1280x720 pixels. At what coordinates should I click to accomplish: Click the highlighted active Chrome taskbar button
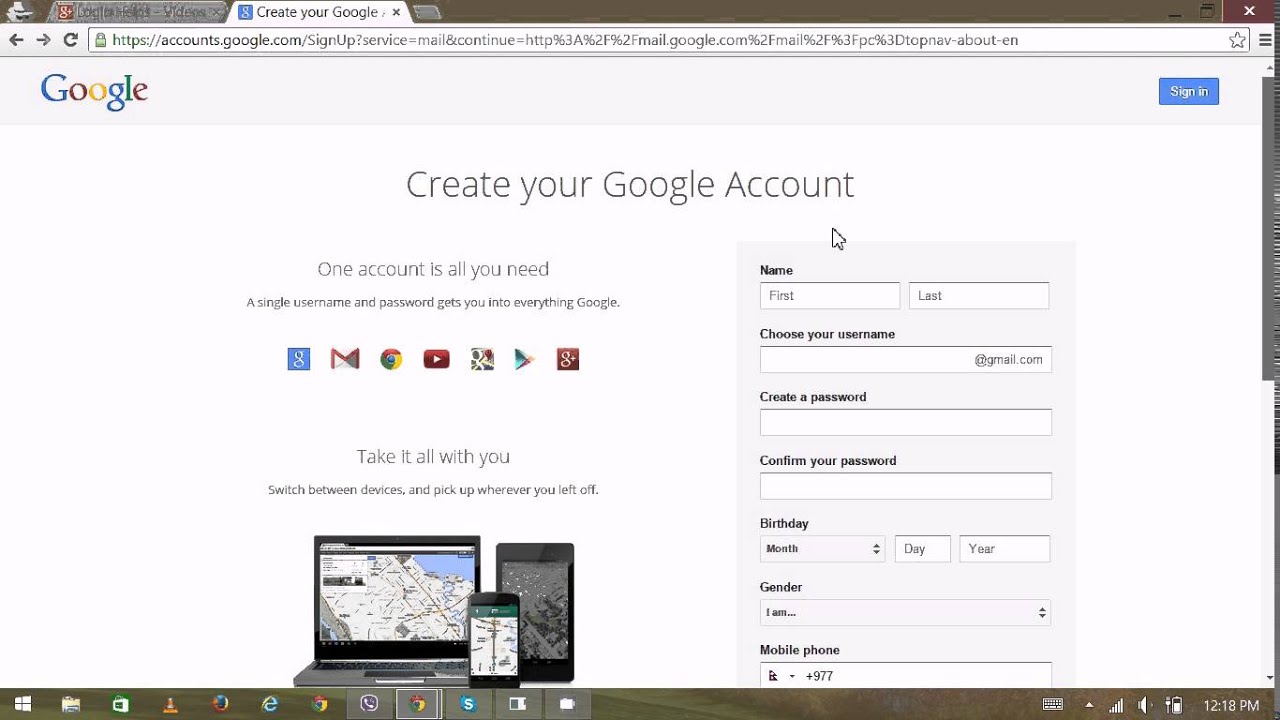[x=418, y=704]
